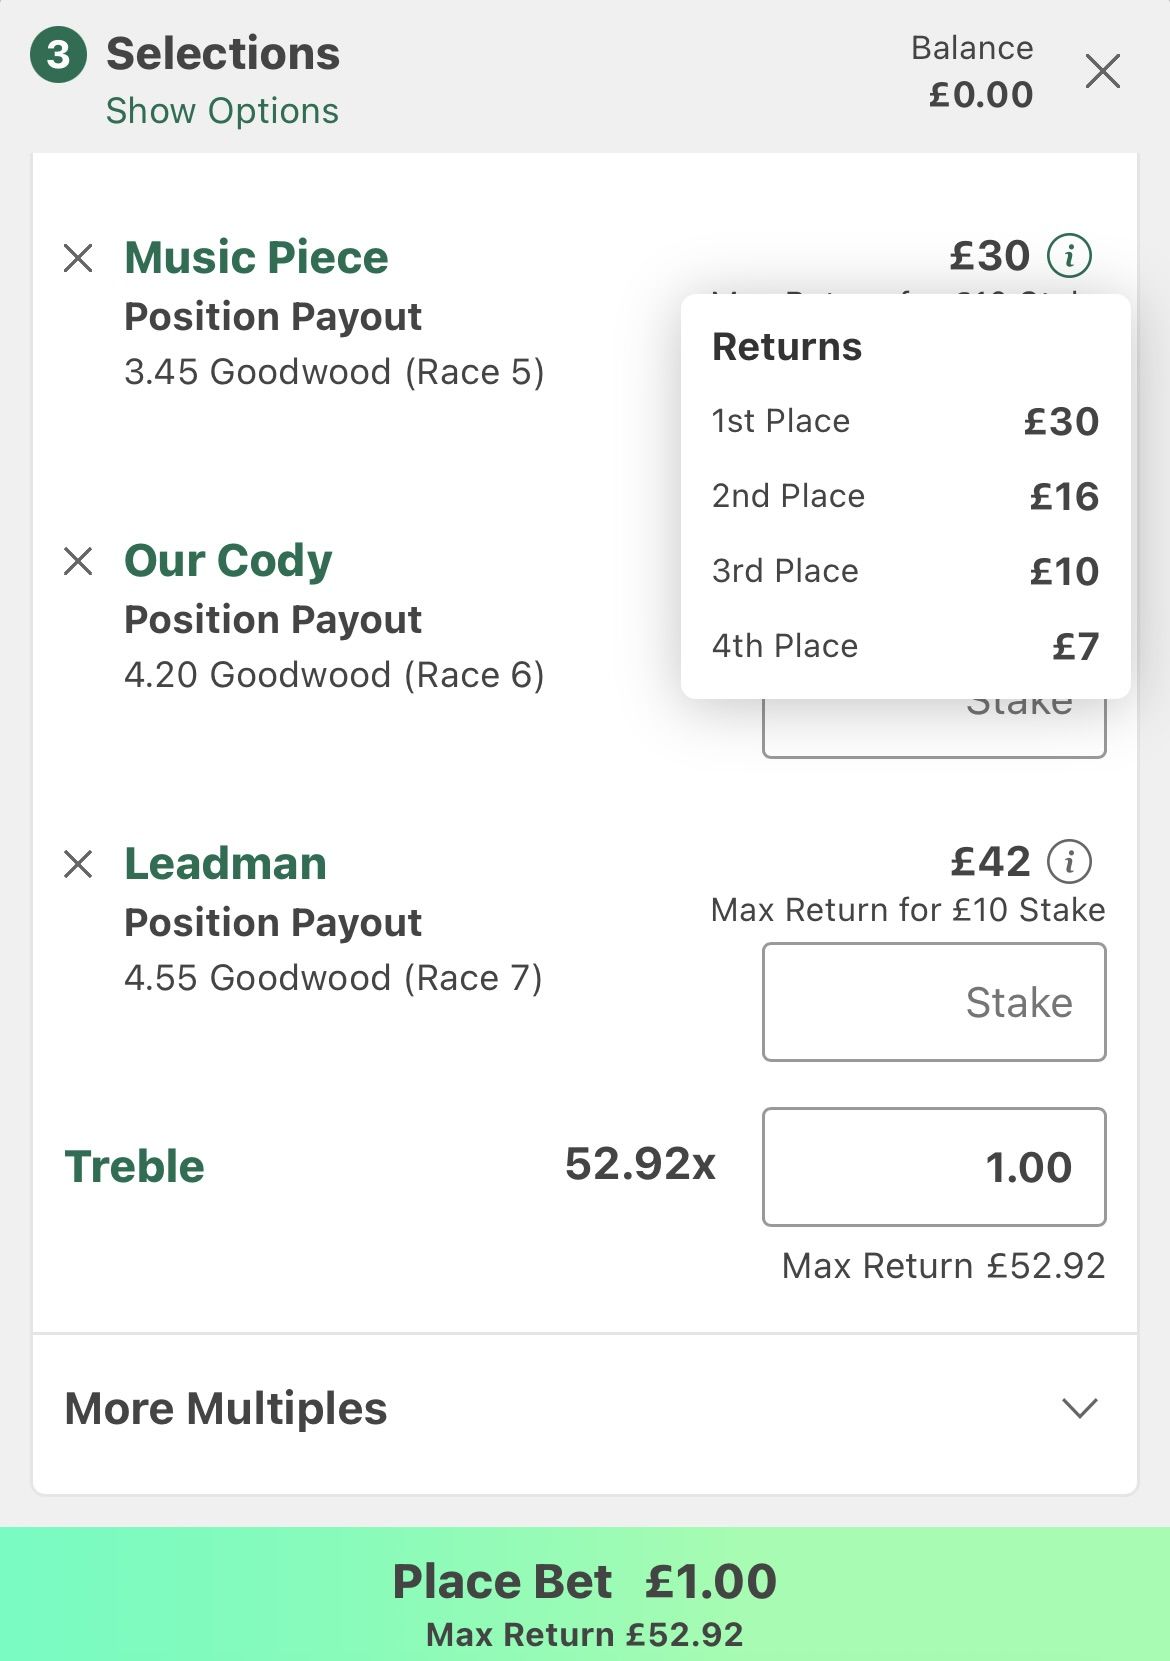Click the Treble multiple label
This screenshot has width=1170, height=1661.
coord(134,1166)
